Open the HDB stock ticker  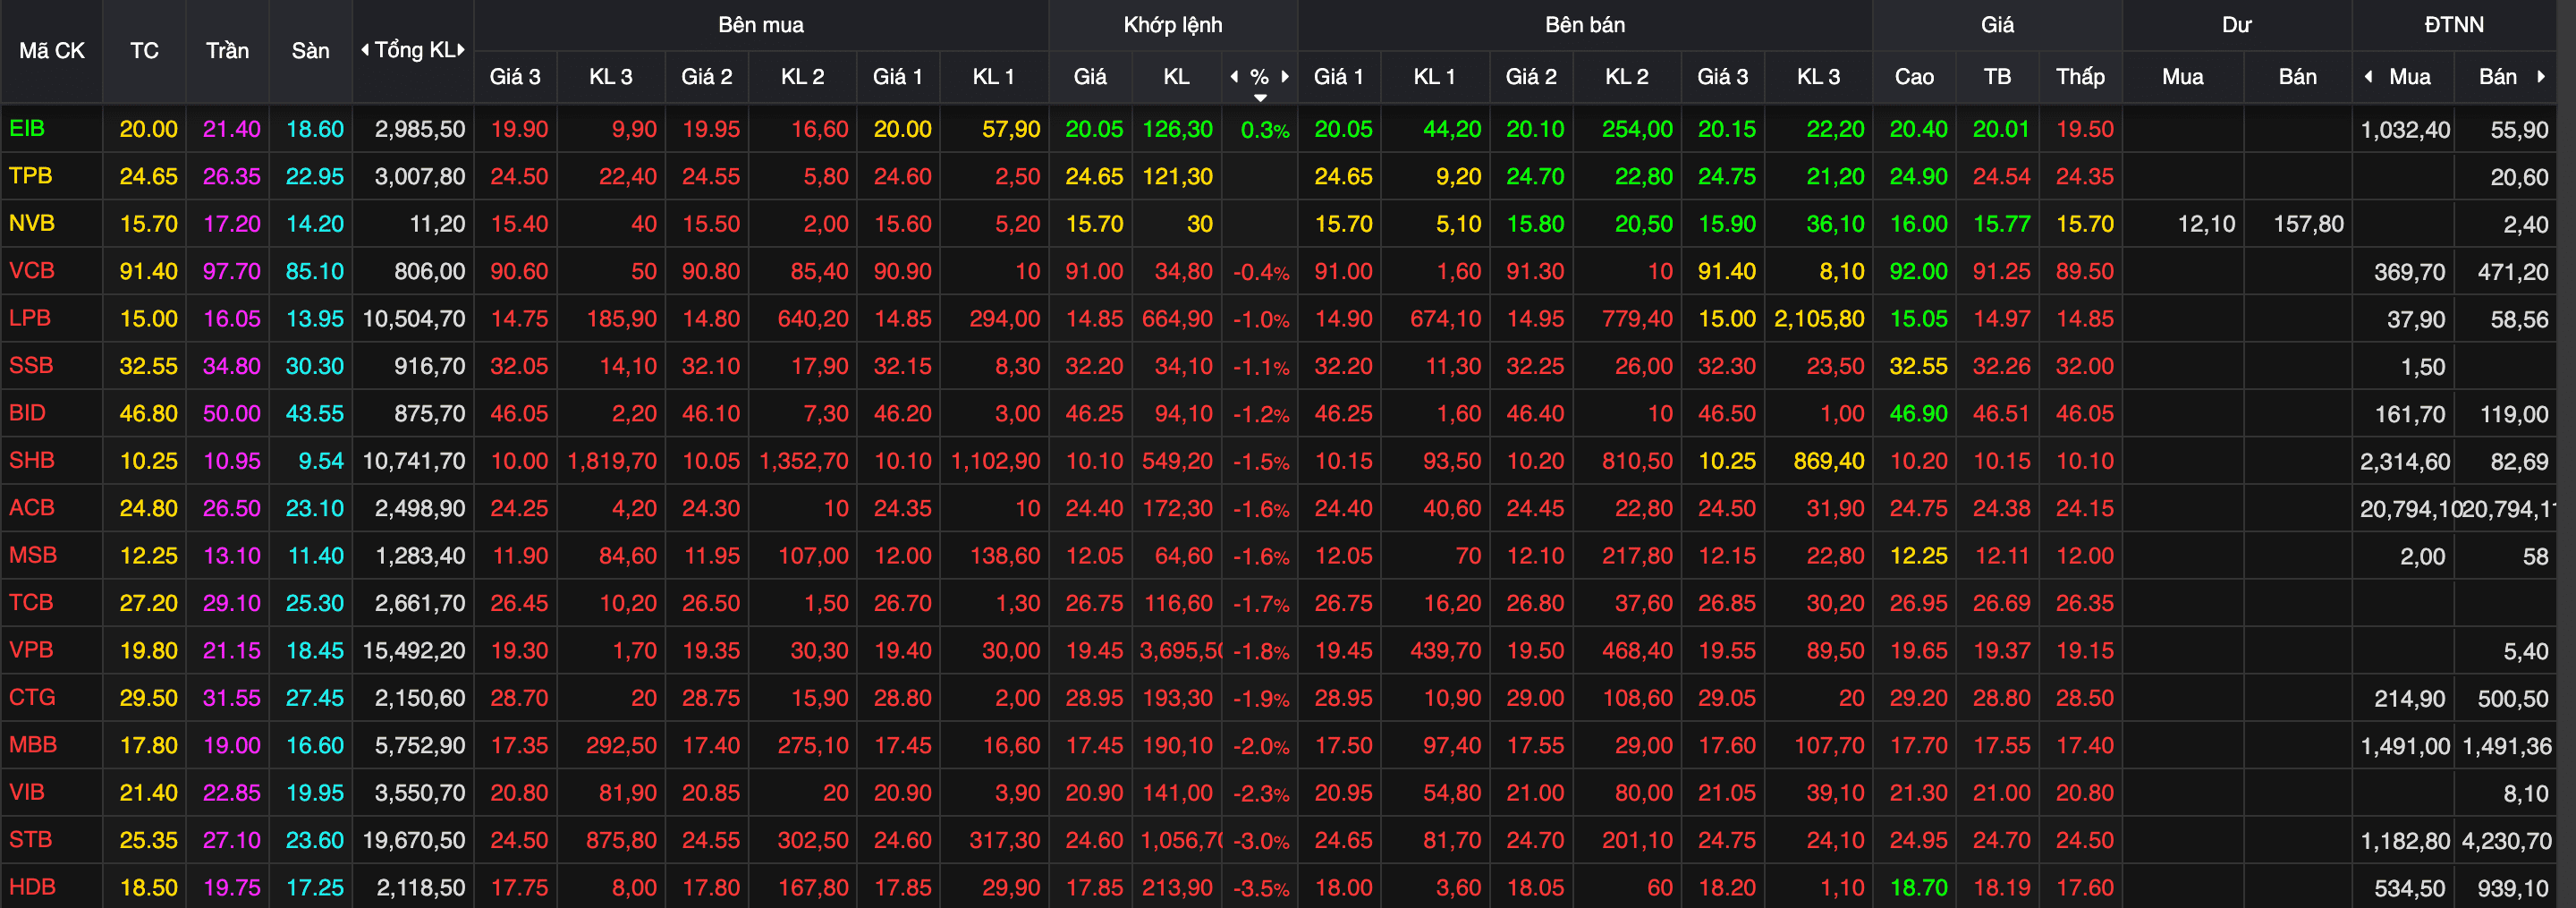(32, 886)
